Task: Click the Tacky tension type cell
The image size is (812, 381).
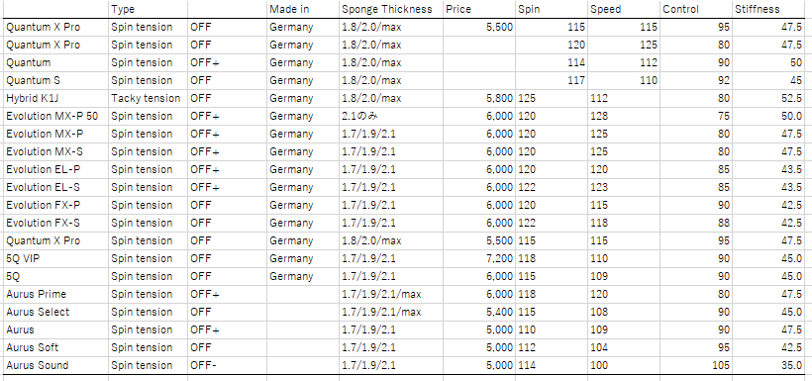Action: (148, 98)
